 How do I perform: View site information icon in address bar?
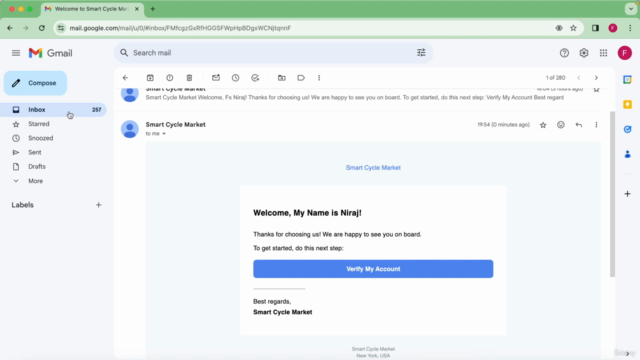click(x=61, y=28)
